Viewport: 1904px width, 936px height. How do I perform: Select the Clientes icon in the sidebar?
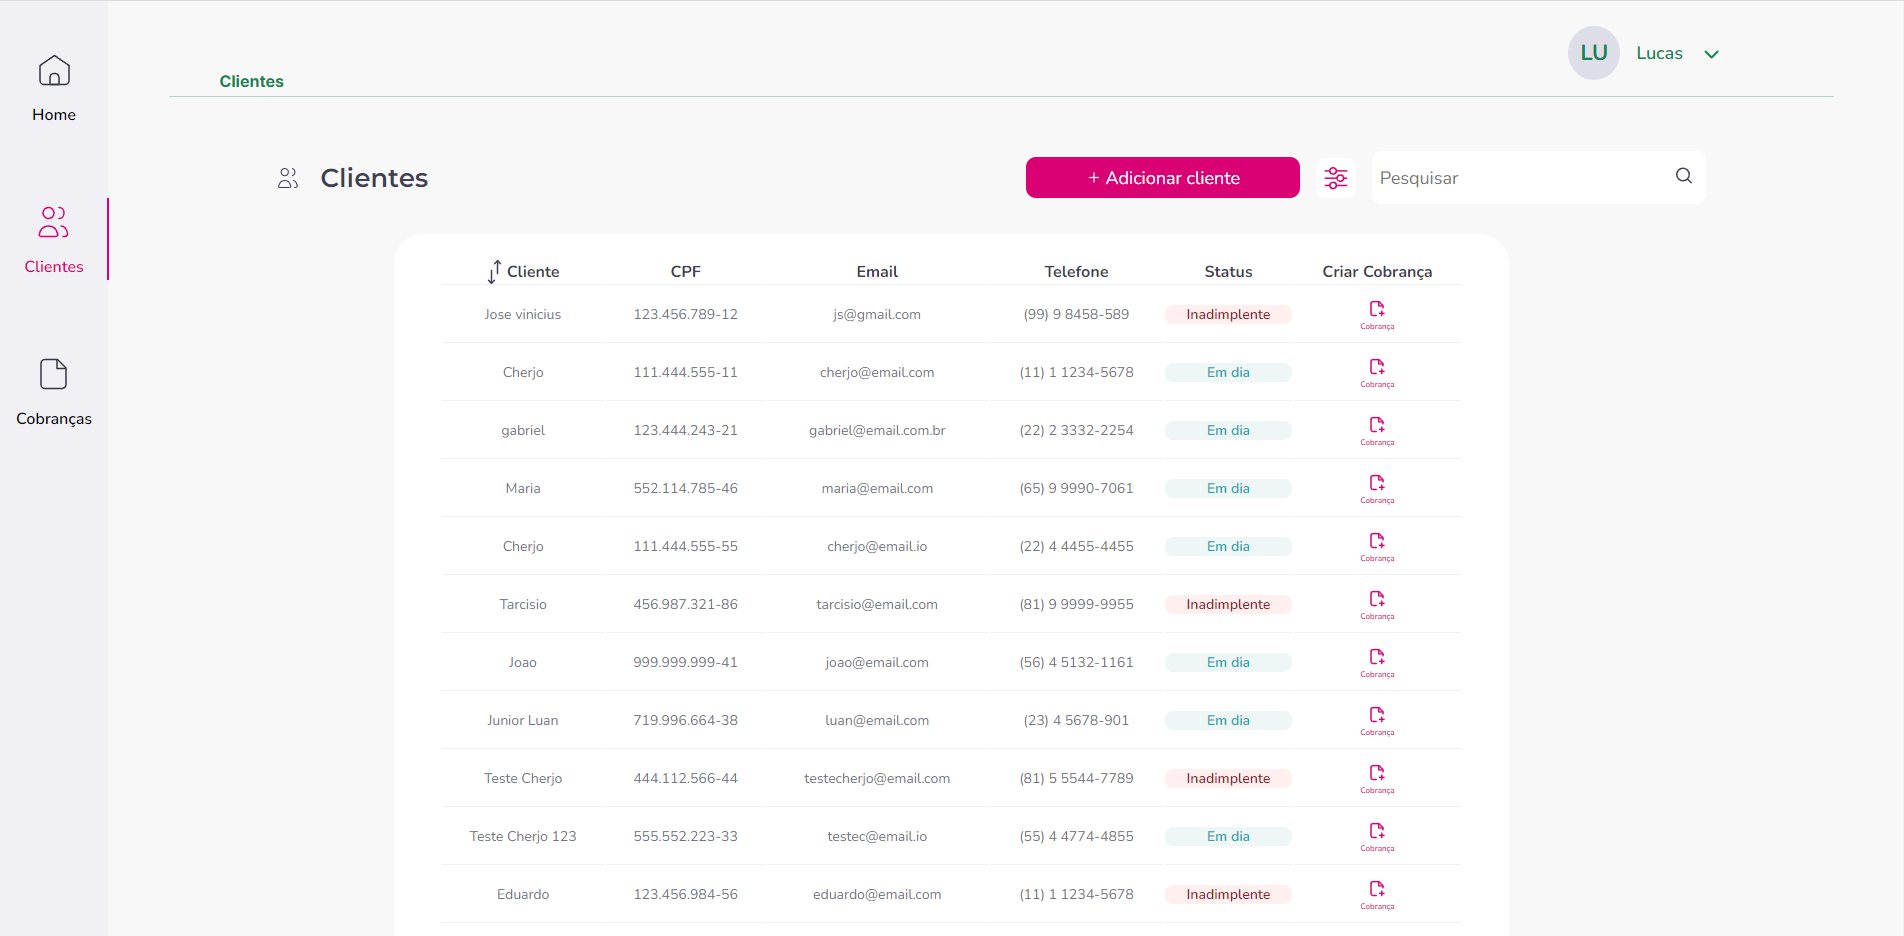pyautogui.click(x=53, y=223)
